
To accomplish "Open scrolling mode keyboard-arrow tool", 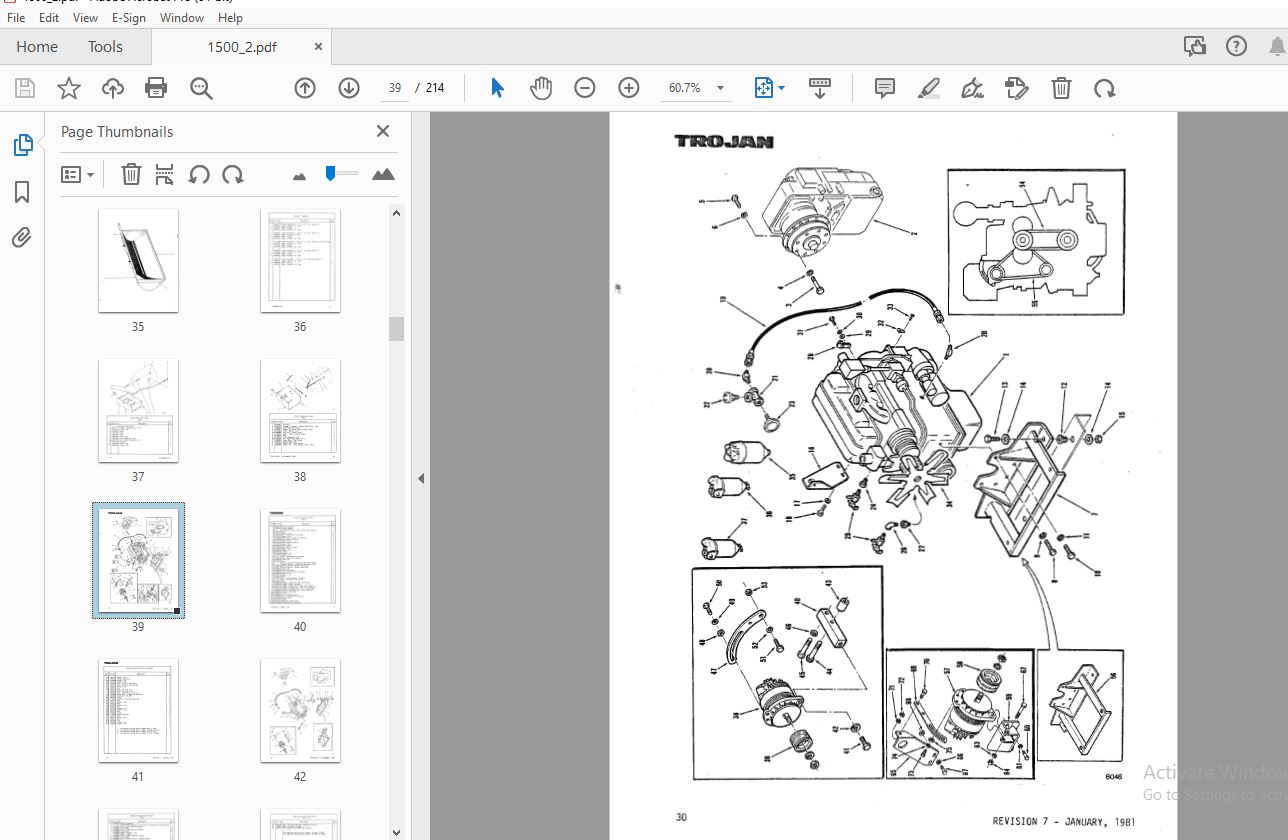I will 820,88.
